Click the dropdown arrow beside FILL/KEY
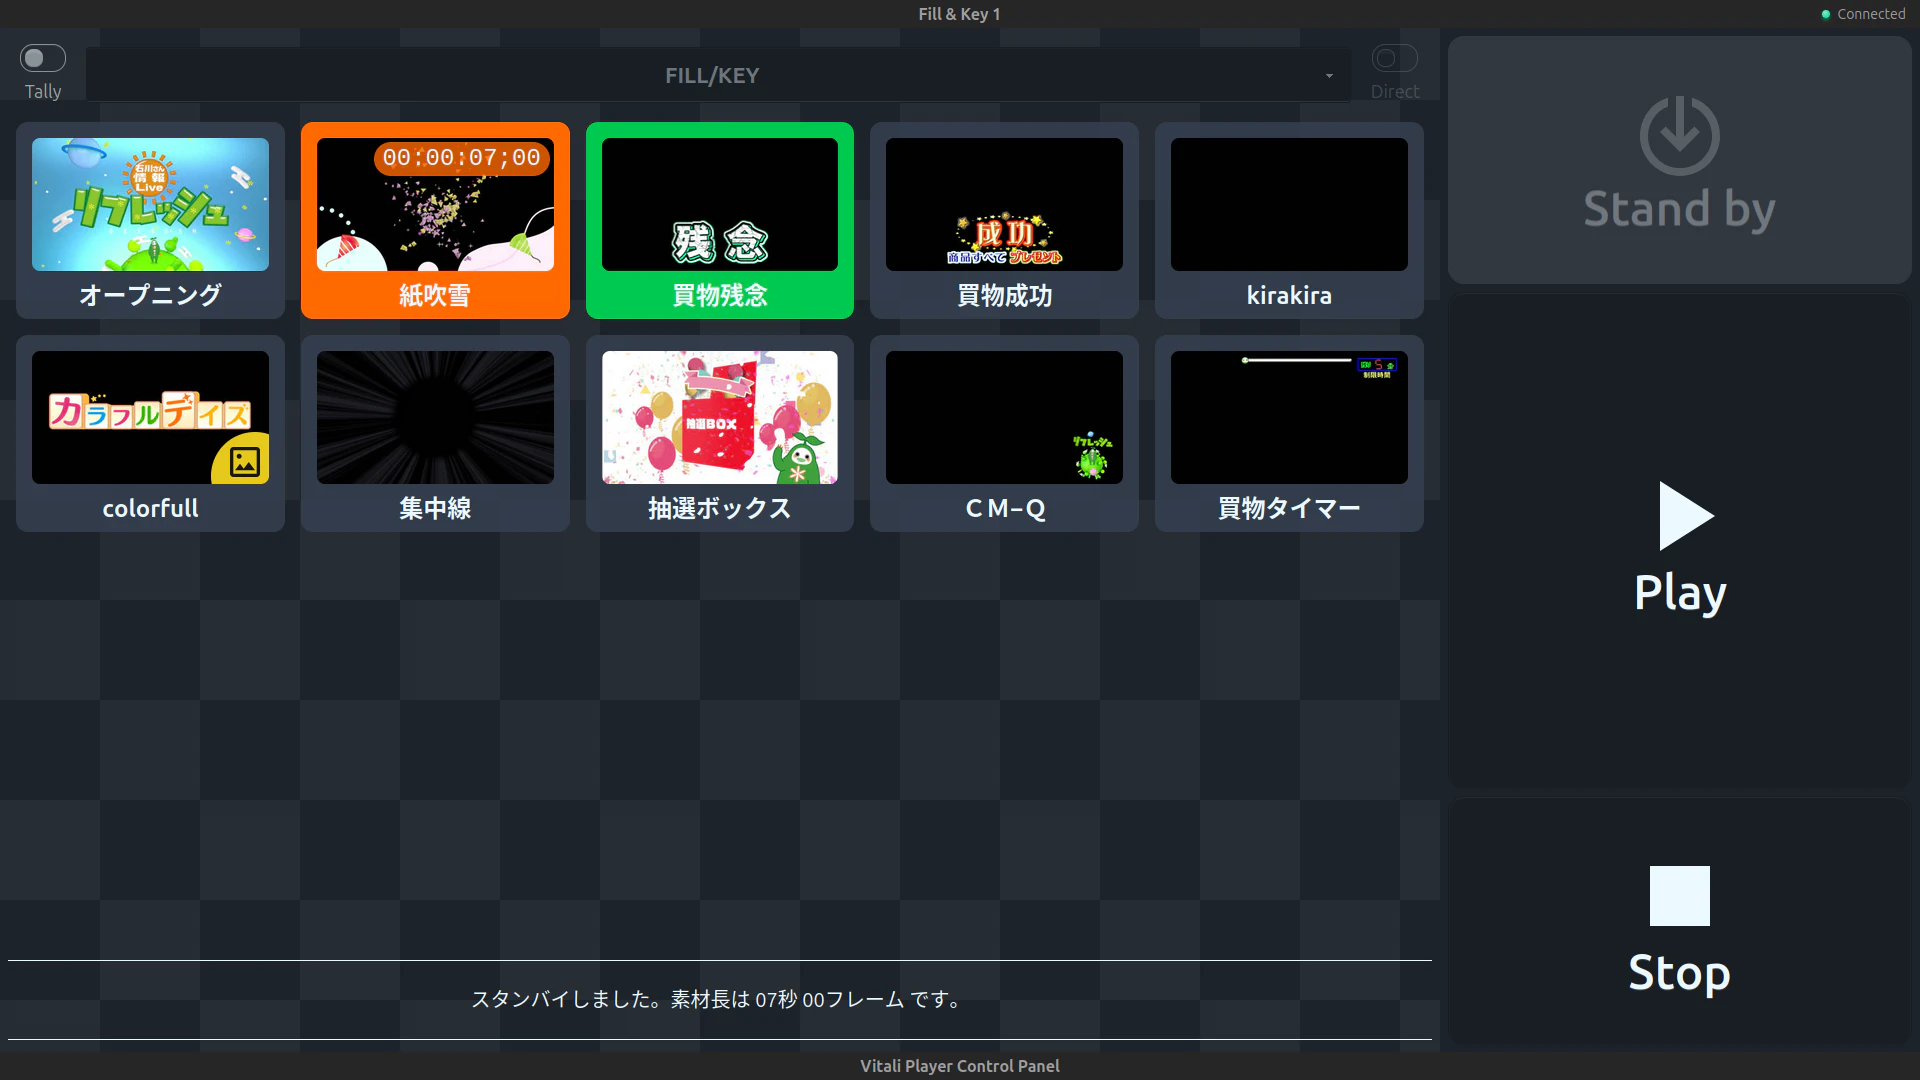The height and width of the screenshot is (1080, 1920). (x=1330, y=76)
